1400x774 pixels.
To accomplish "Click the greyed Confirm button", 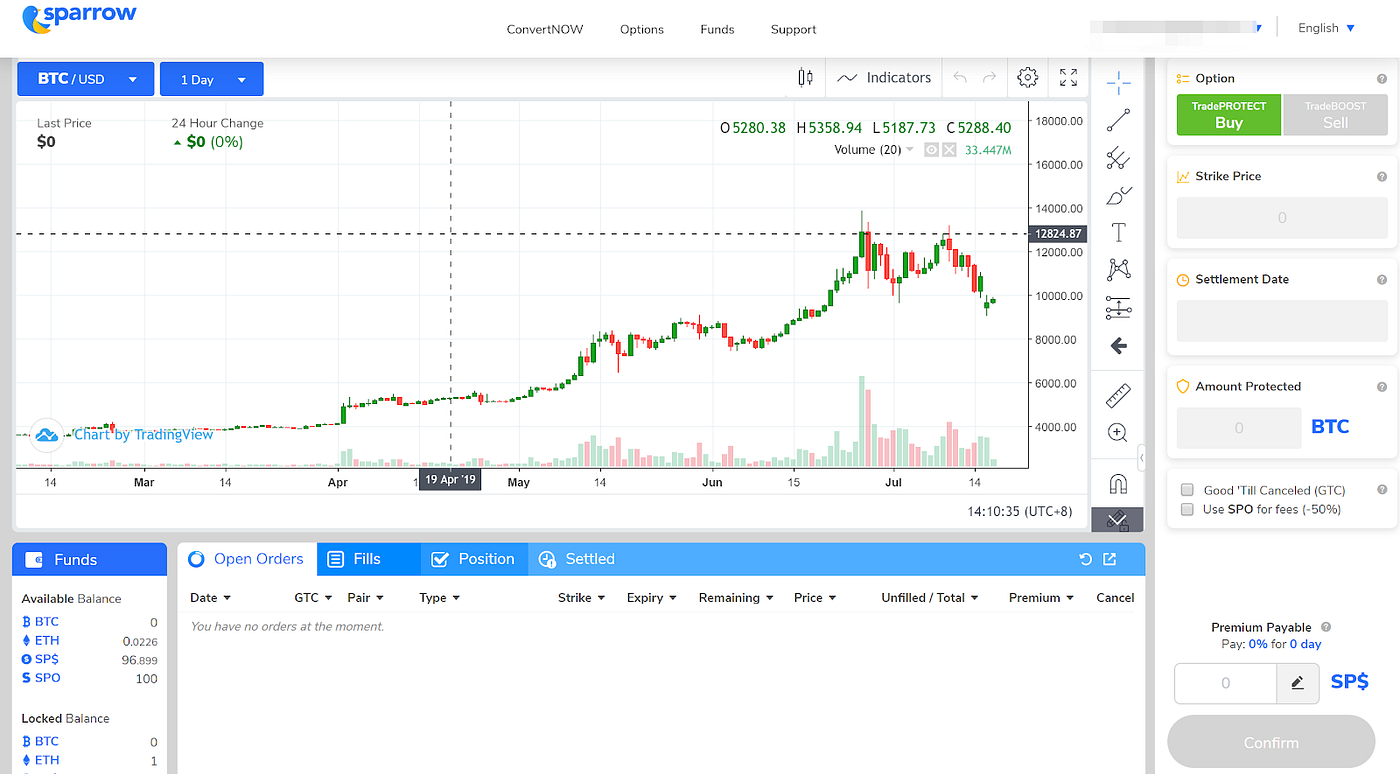I will tap(1271, 742).
